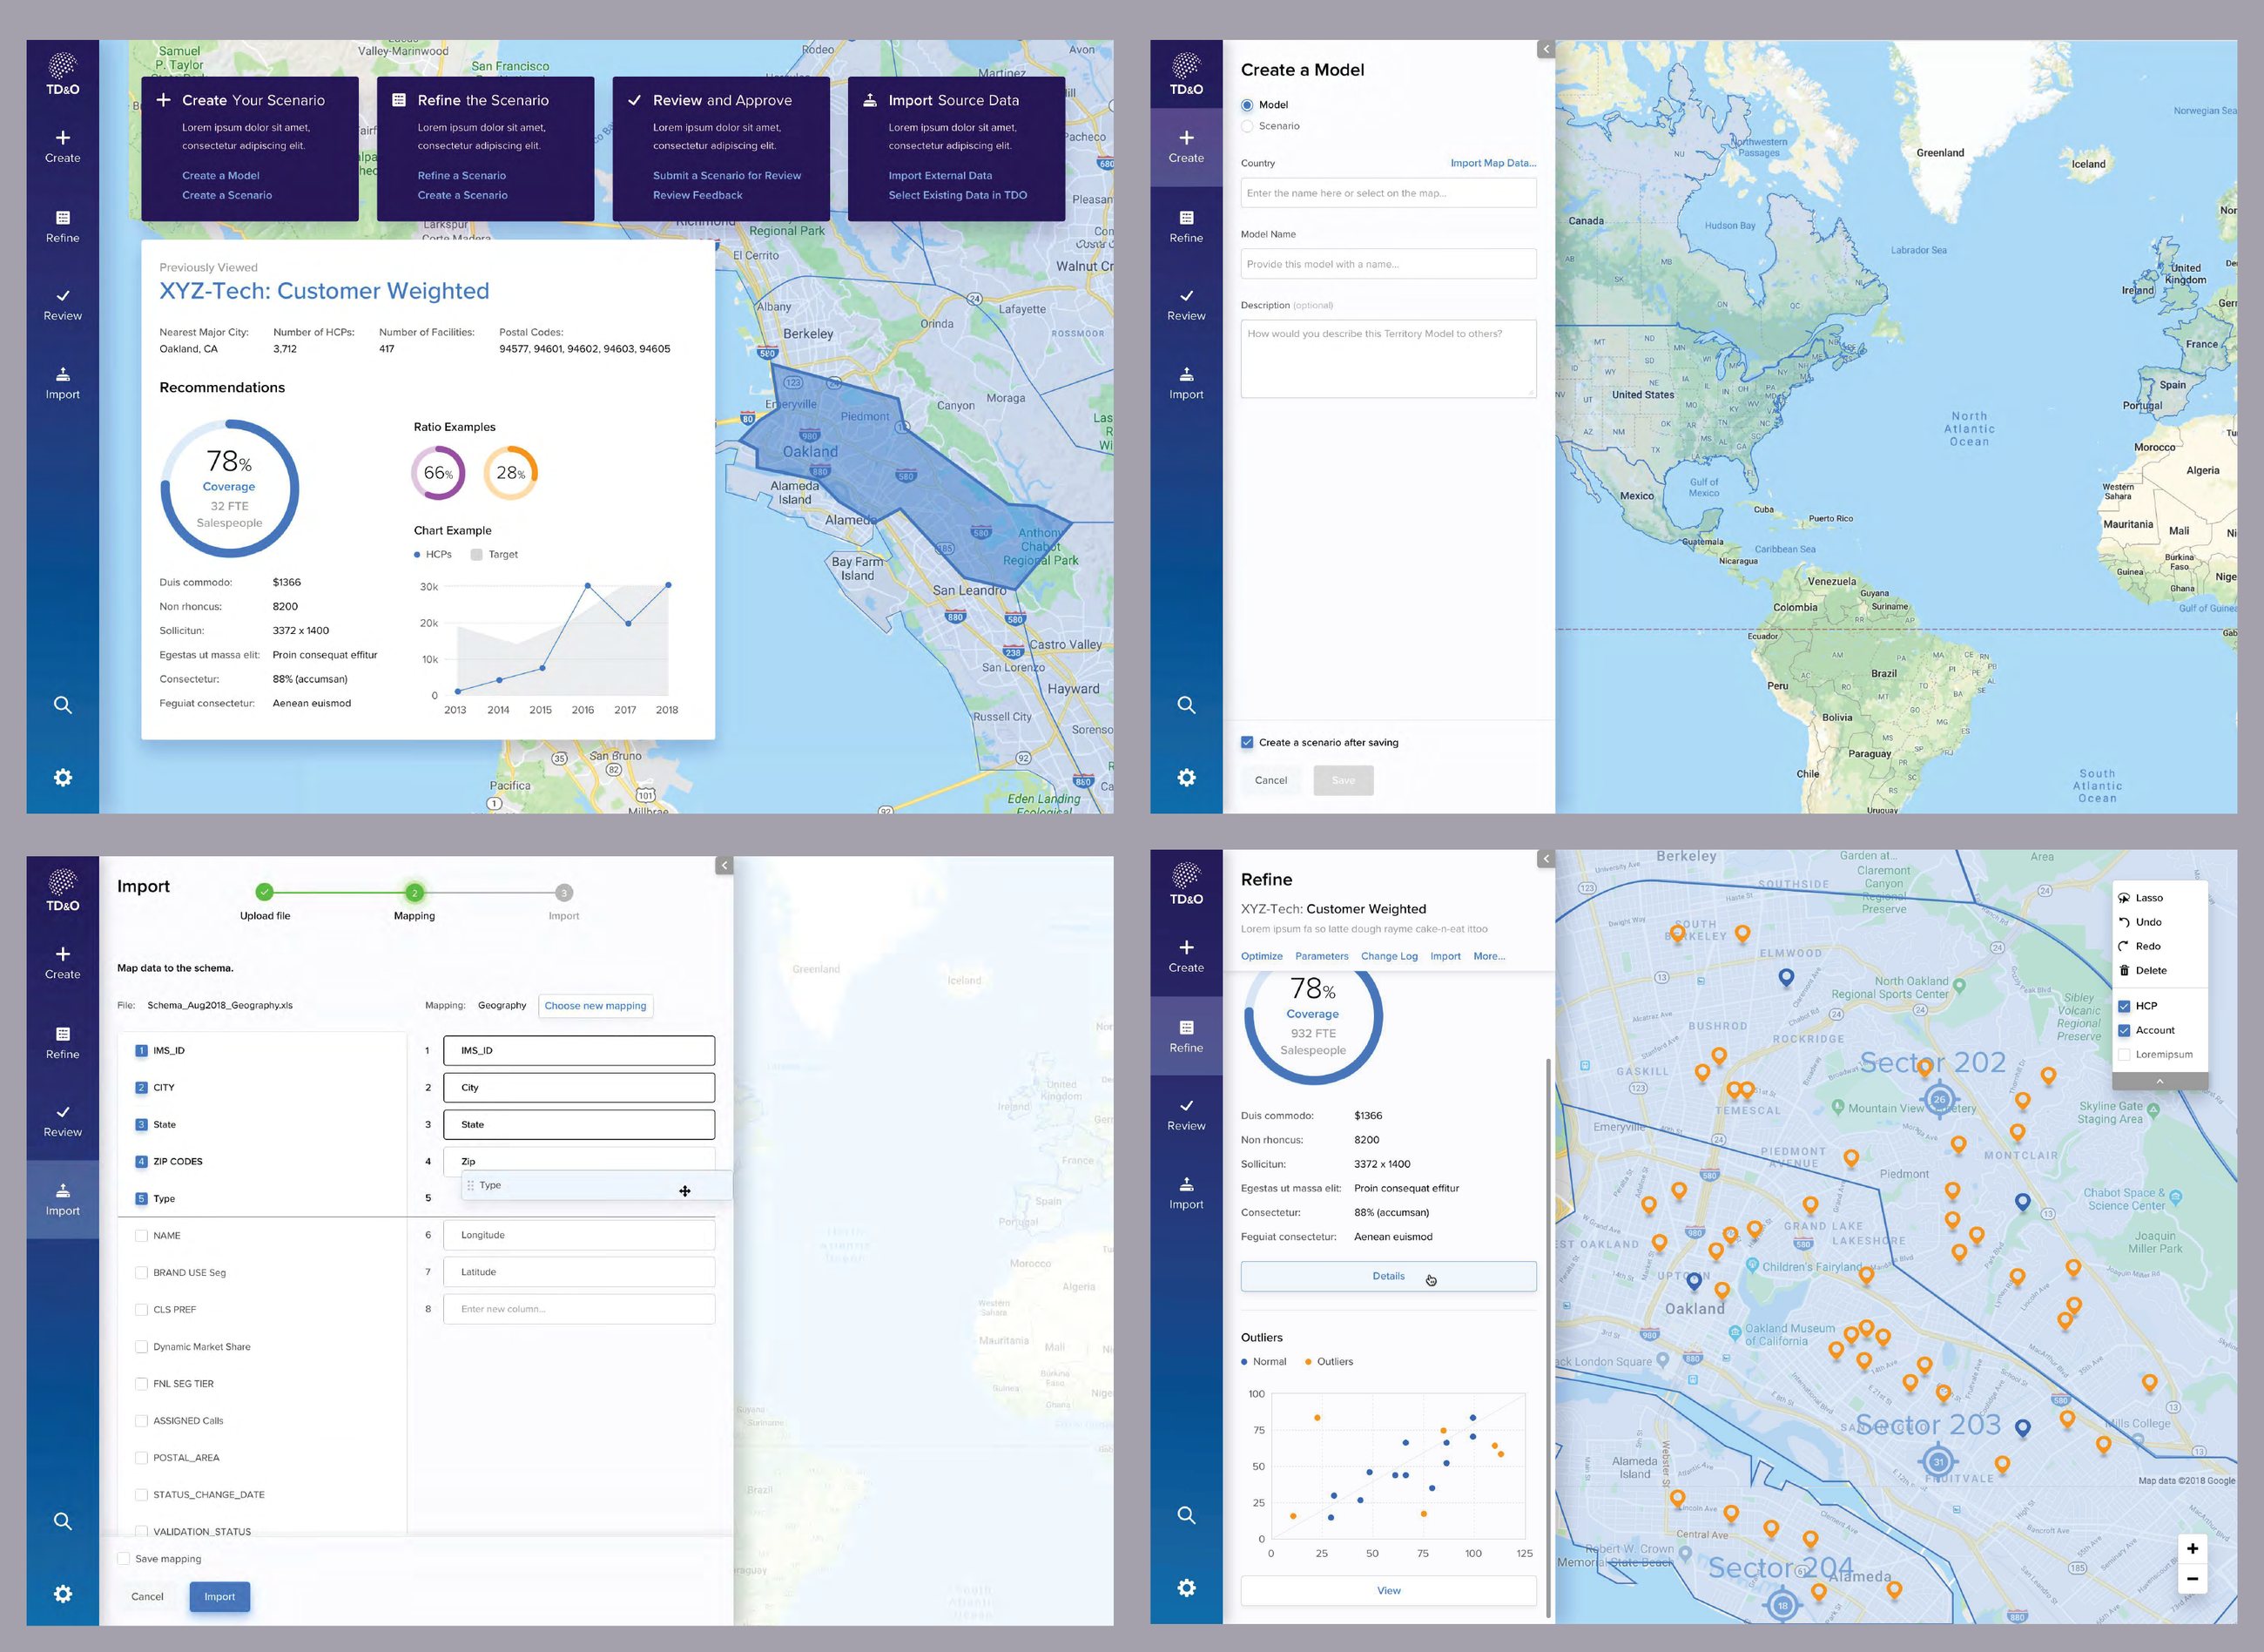Click Import External Data link
Screen dimensions: 2264x1652
pyautogui.click(x=940, y=176)
